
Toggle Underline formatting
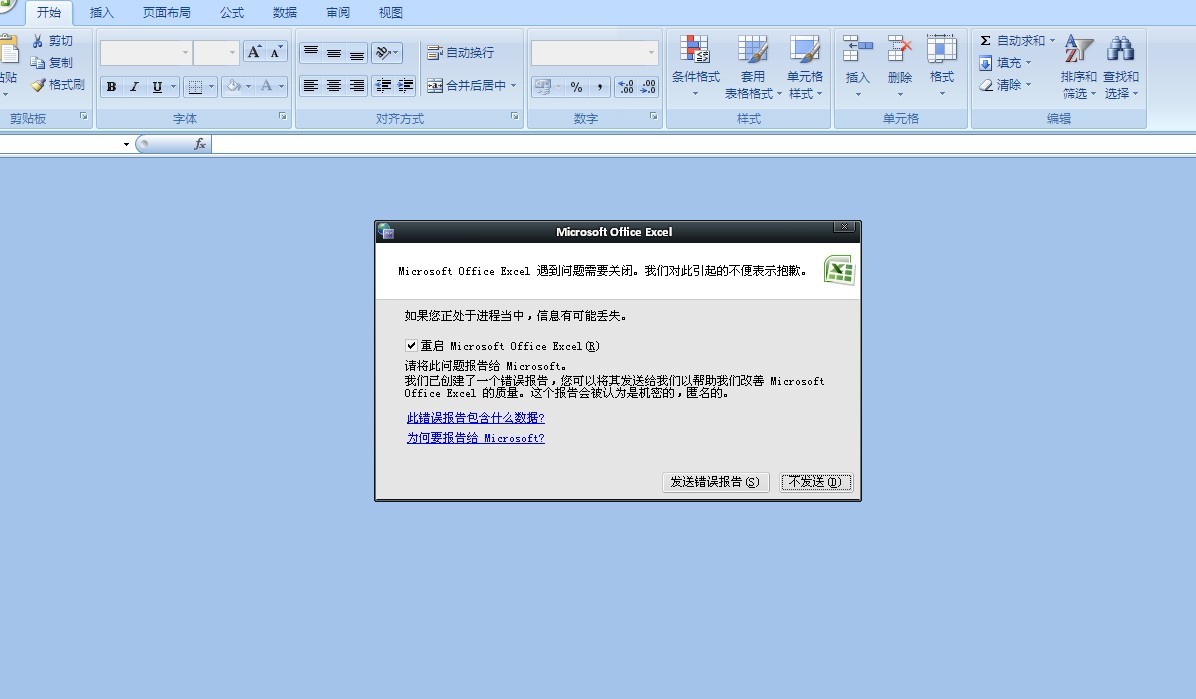pyautogui.click(x=156, y=86)
